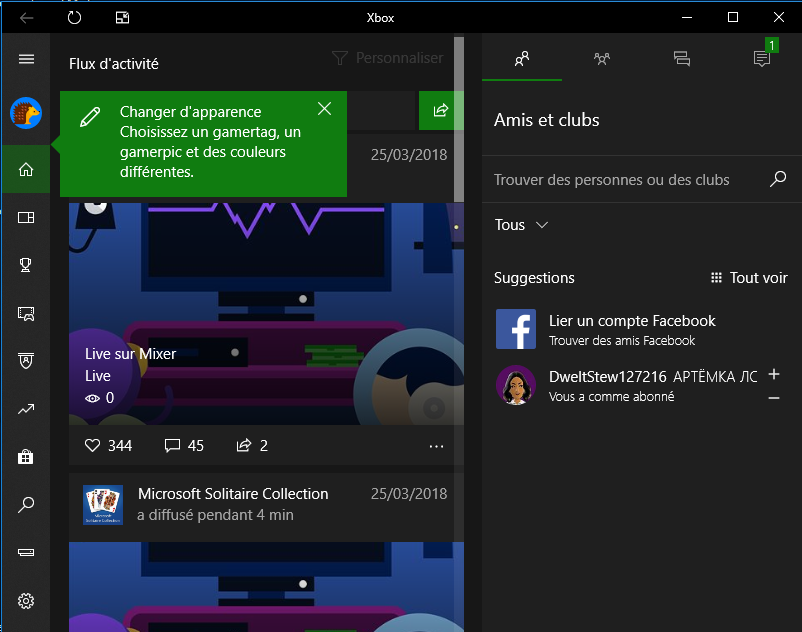Image resolution: width=802 pixels, height=632 pixels.
Task: Click Personnaliser filter button
Action: [x=387, y=58]
